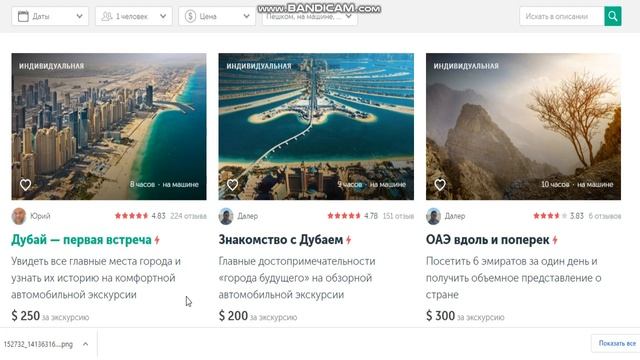
Task: Favorite the Знакомство с Дубаем tour heart
Action: tap(232, 185)
